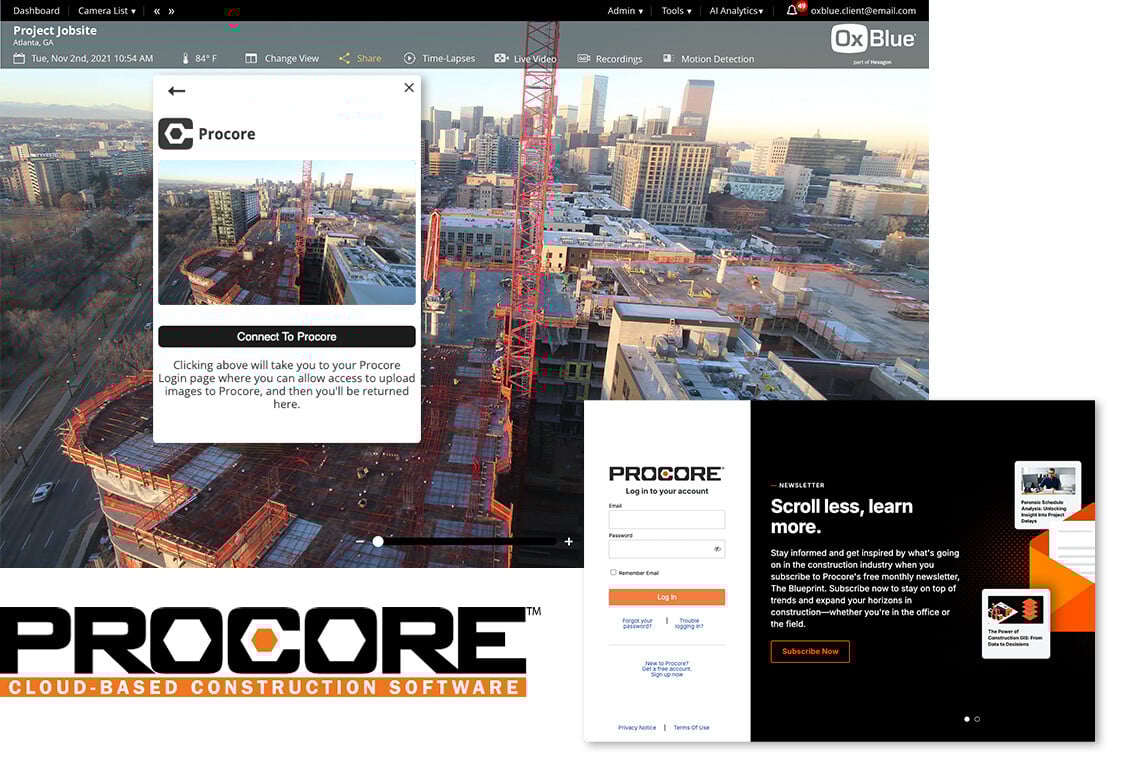Open the Camera List dropdown
The width and height of the screenshot is (1134, 780).
102,10
